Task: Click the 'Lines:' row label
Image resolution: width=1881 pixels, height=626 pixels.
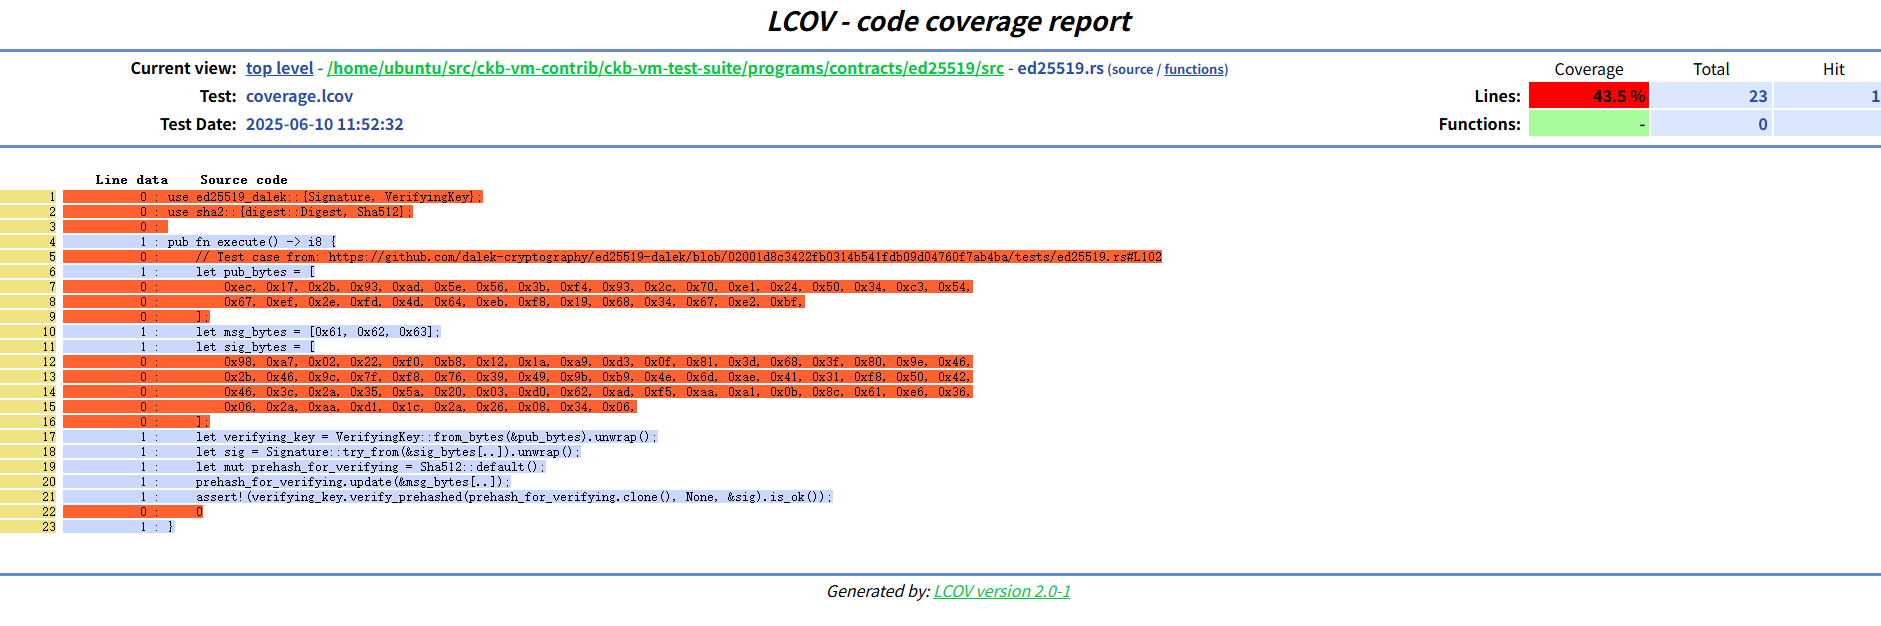Action: click(x=1497, y=96)
